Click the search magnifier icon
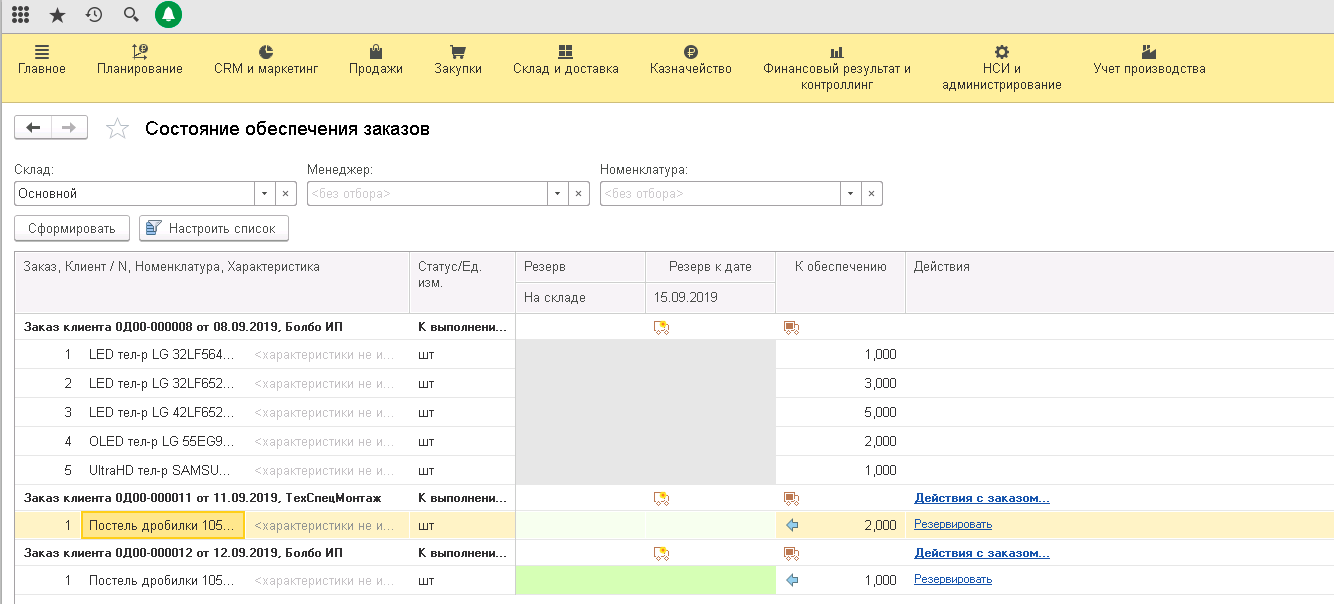The width and height of the screenshot is (1334, 604). pyautogui.click(x=131, y=15)
